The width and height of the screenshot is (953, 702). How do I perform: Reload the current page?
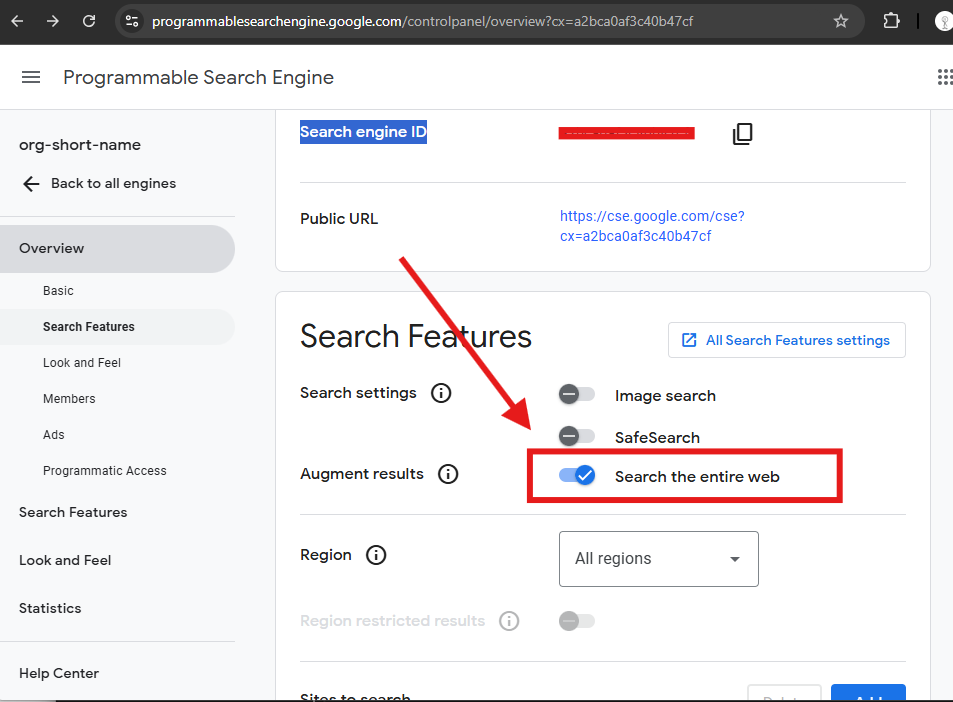[x=89, y=21]
